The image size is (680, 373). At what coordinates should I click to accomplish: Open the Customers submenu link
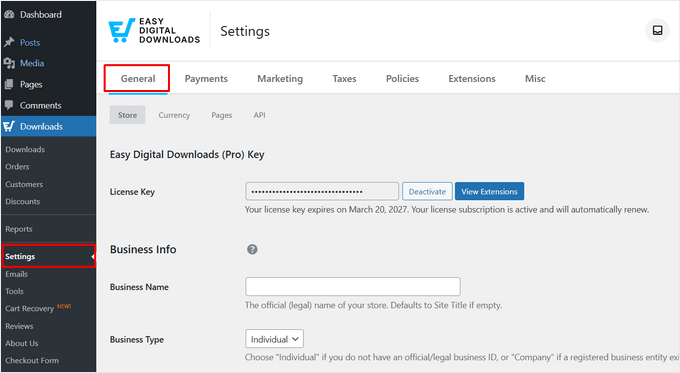[24, 184]
